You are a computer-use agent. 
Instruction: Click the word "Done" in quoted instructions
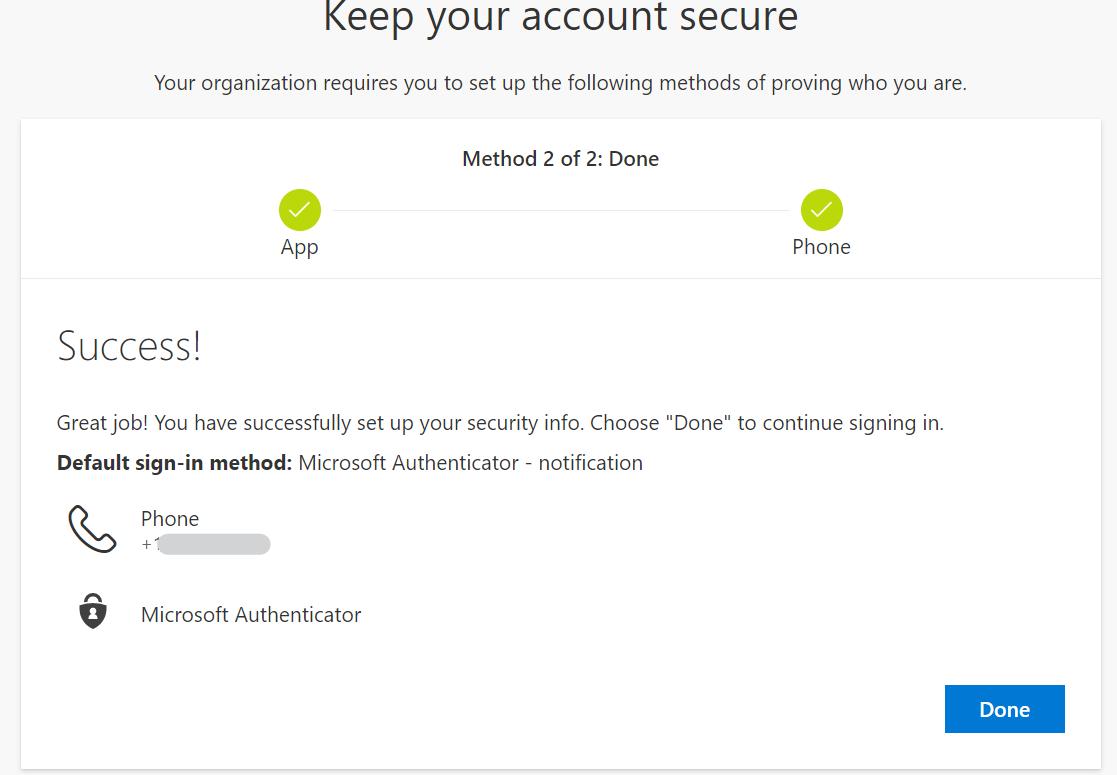click(x=698, y=423)
